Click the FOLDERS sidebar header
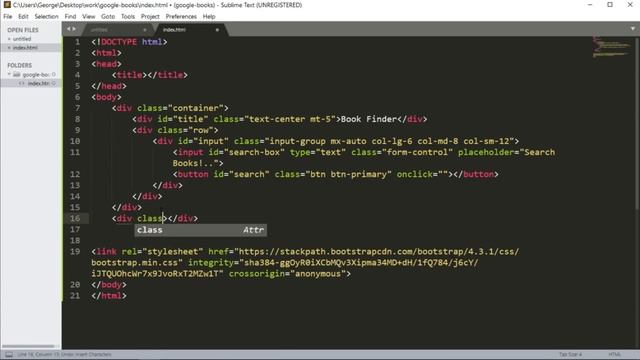Image resolution: width=640 pixels, height=360 pixels. click(x=19, y=65)
